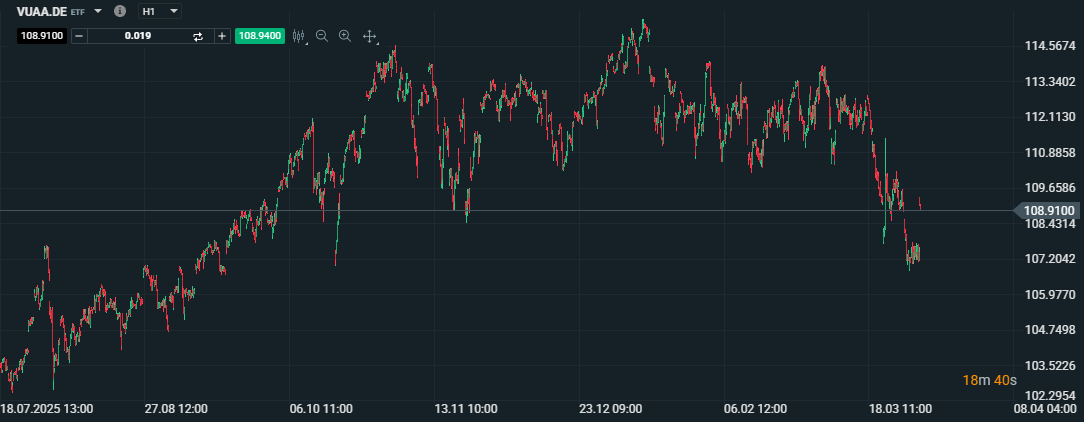Click the 08.04 04:00 time axis label
The width and height of the screenshot is (1084, 422).
(x=1045, y=408)
